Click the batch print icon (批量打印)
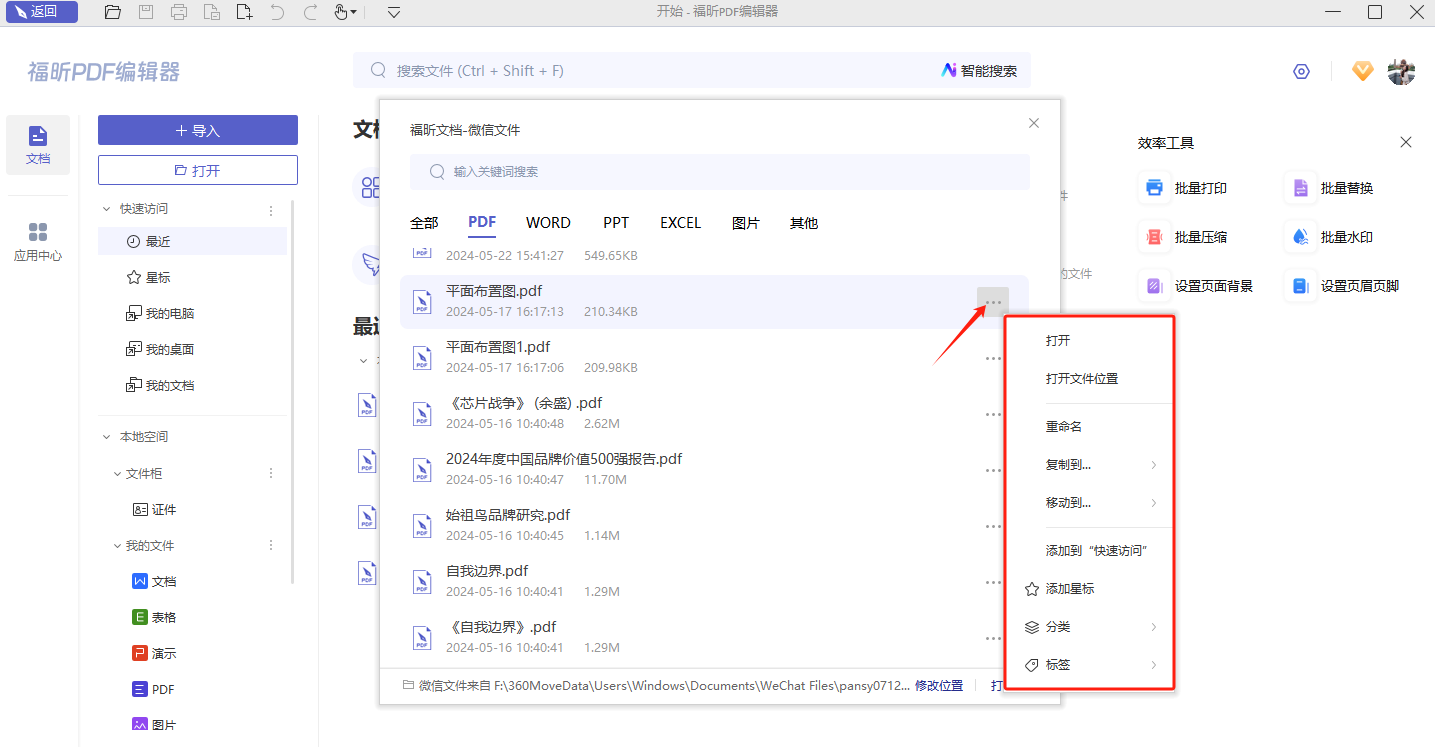The height and width of the screenshot is (747, 1435). point(1154,188)
